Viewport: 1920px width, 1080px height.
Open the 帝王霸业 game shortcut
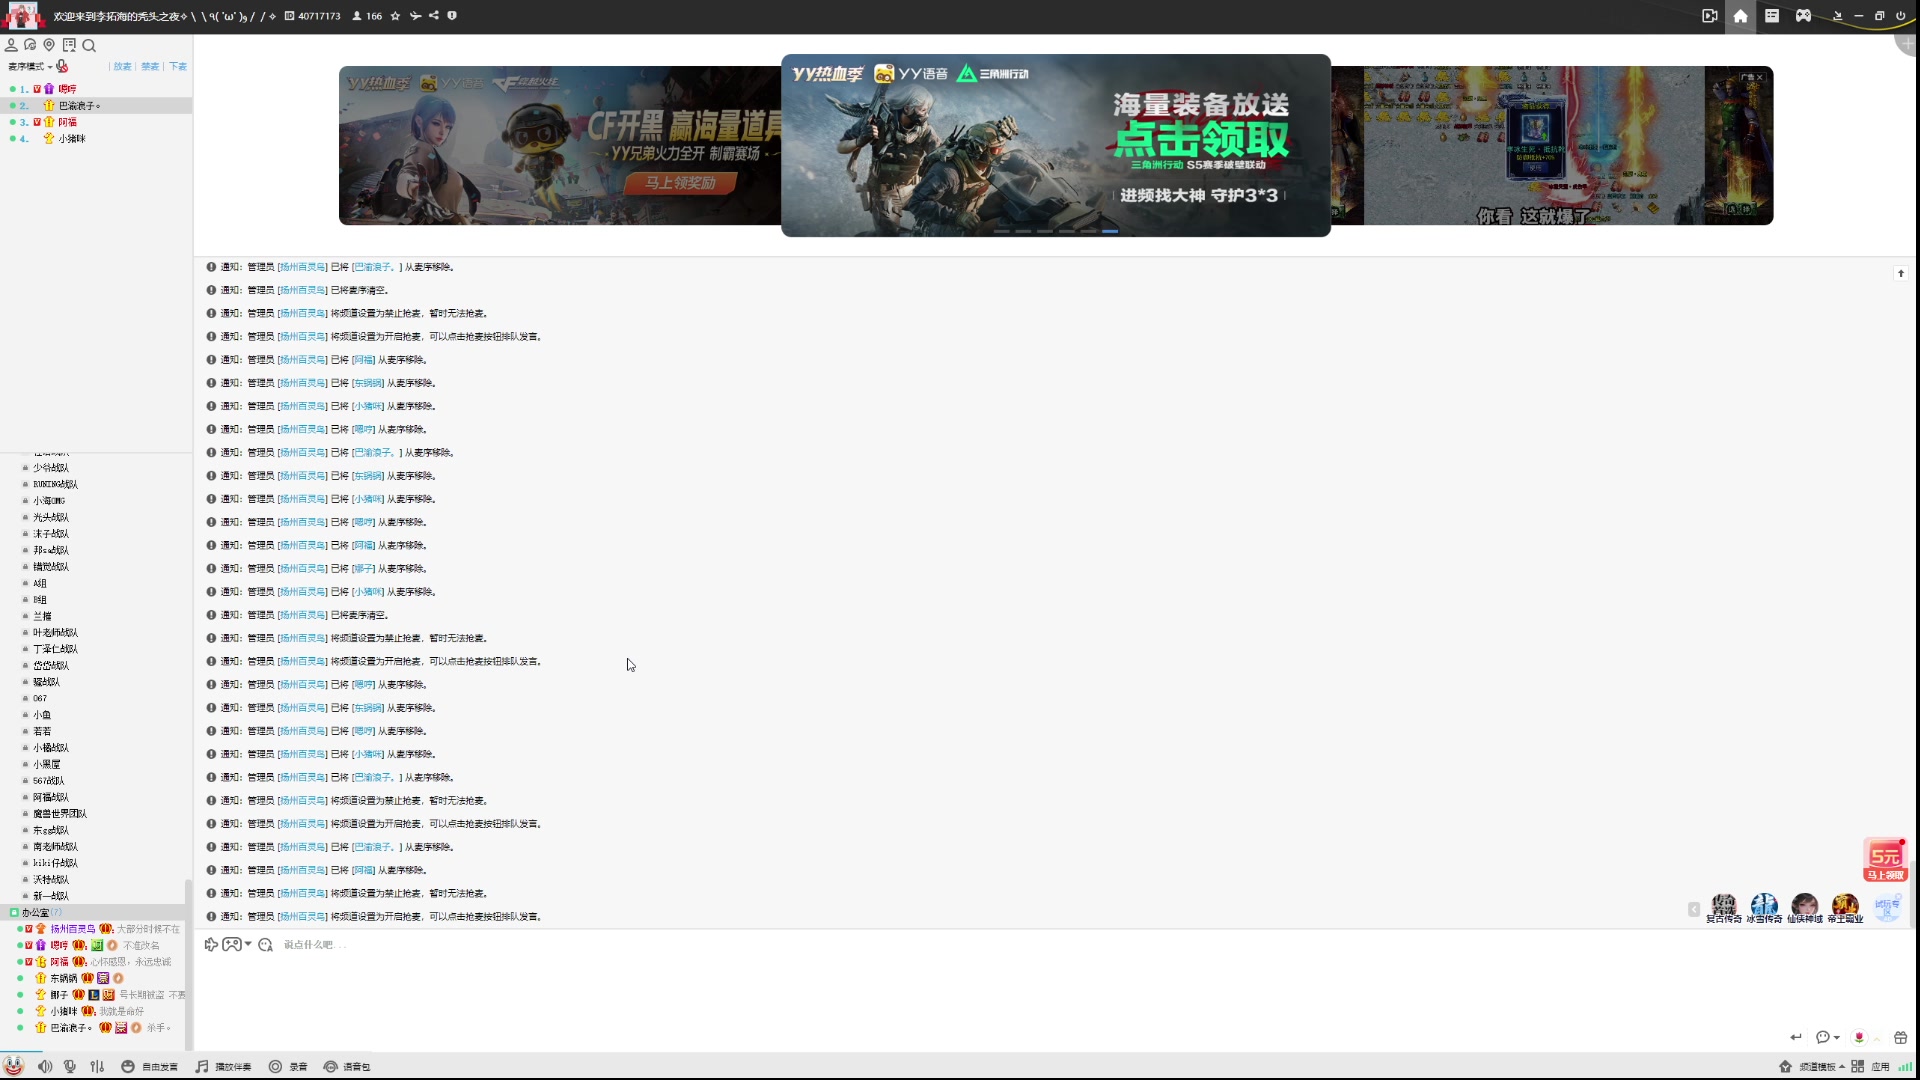click(x=1845, y=909)
